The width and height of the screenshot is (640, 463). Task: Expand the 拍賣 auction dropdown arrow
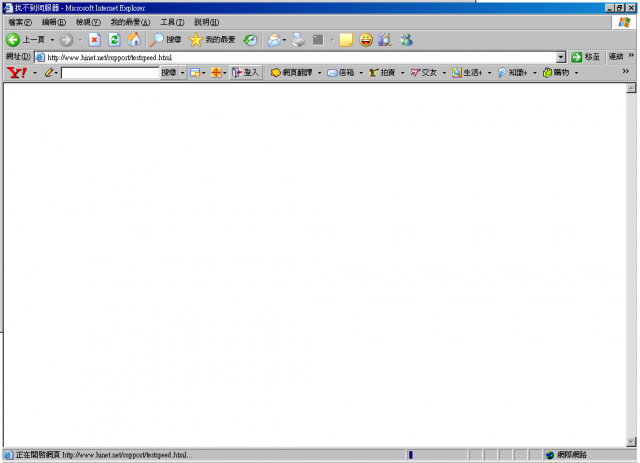(402, 73)
